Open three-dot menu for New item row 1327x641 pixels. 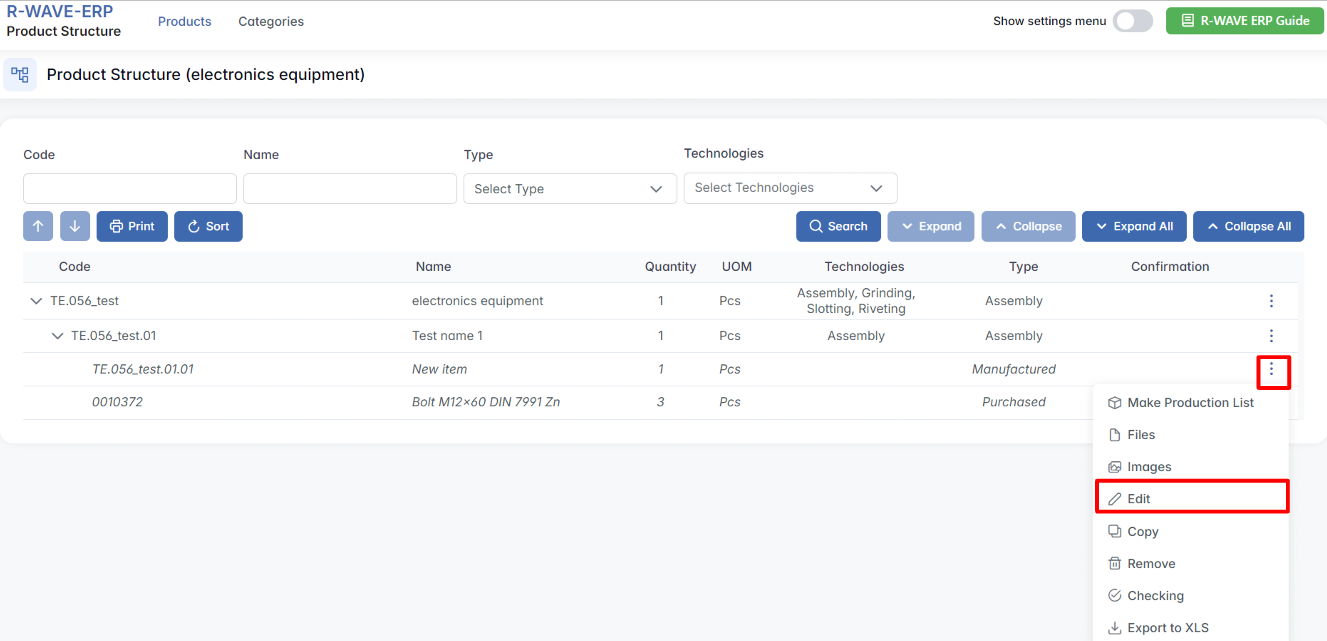(1271, 370)
